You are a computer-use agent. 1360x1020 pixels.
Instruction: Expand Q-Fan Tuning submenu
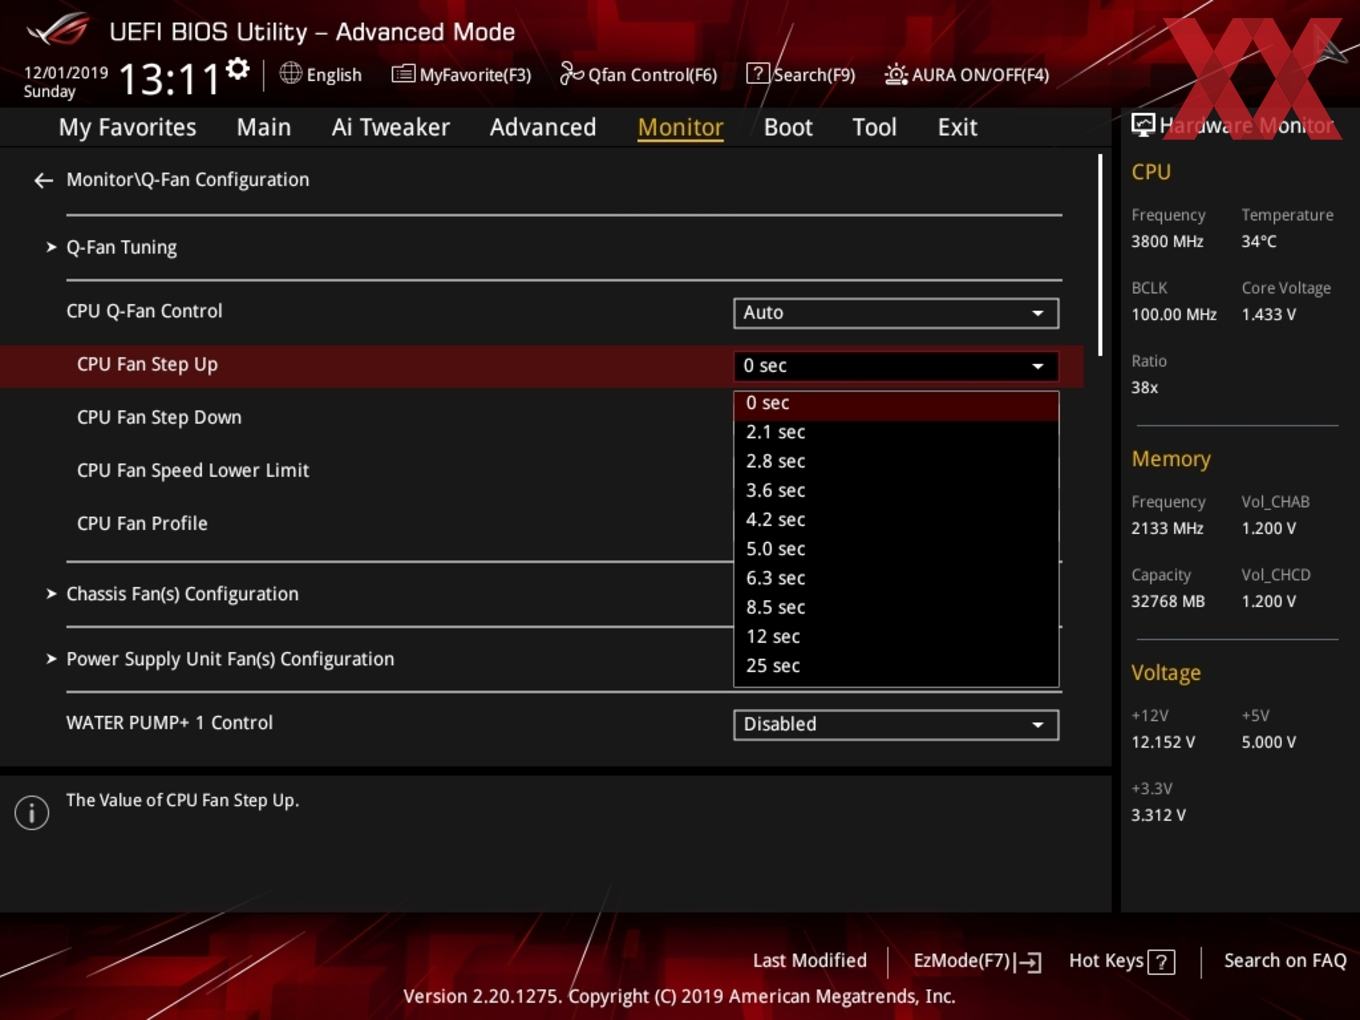click(121, 247)
